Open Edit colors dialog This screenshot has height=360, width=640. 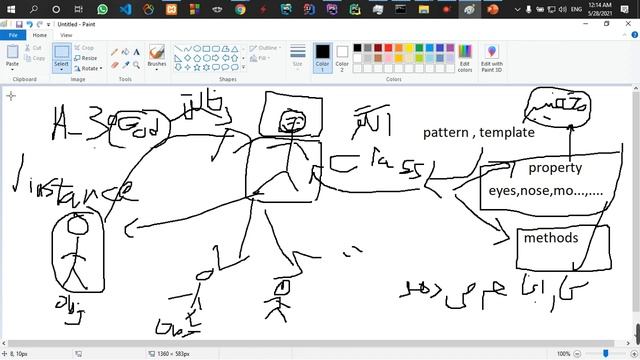tap(465, 58)
